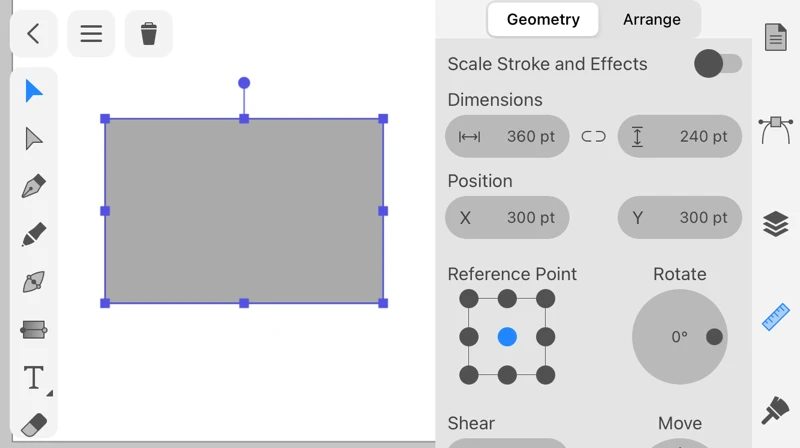
Task: Click the width field showing 360 pt
Action: point(507,137)
